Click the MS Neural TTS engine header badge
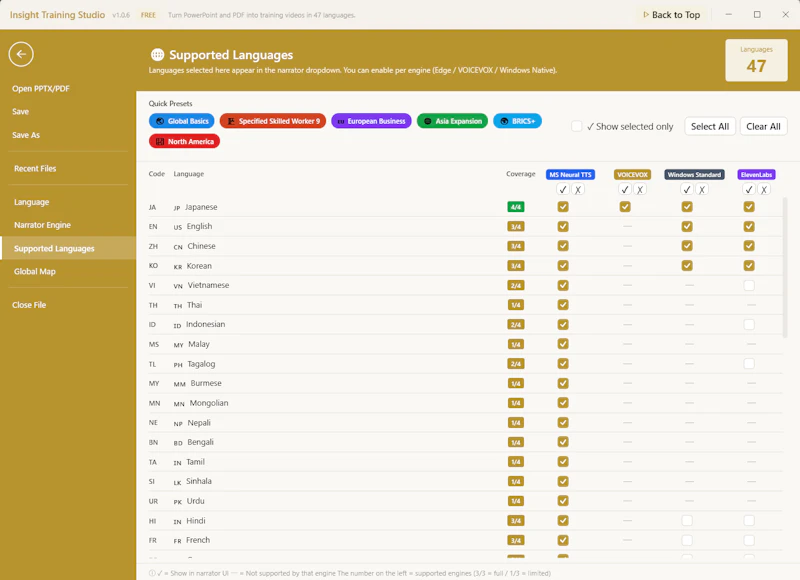 (x=570, y=174)
